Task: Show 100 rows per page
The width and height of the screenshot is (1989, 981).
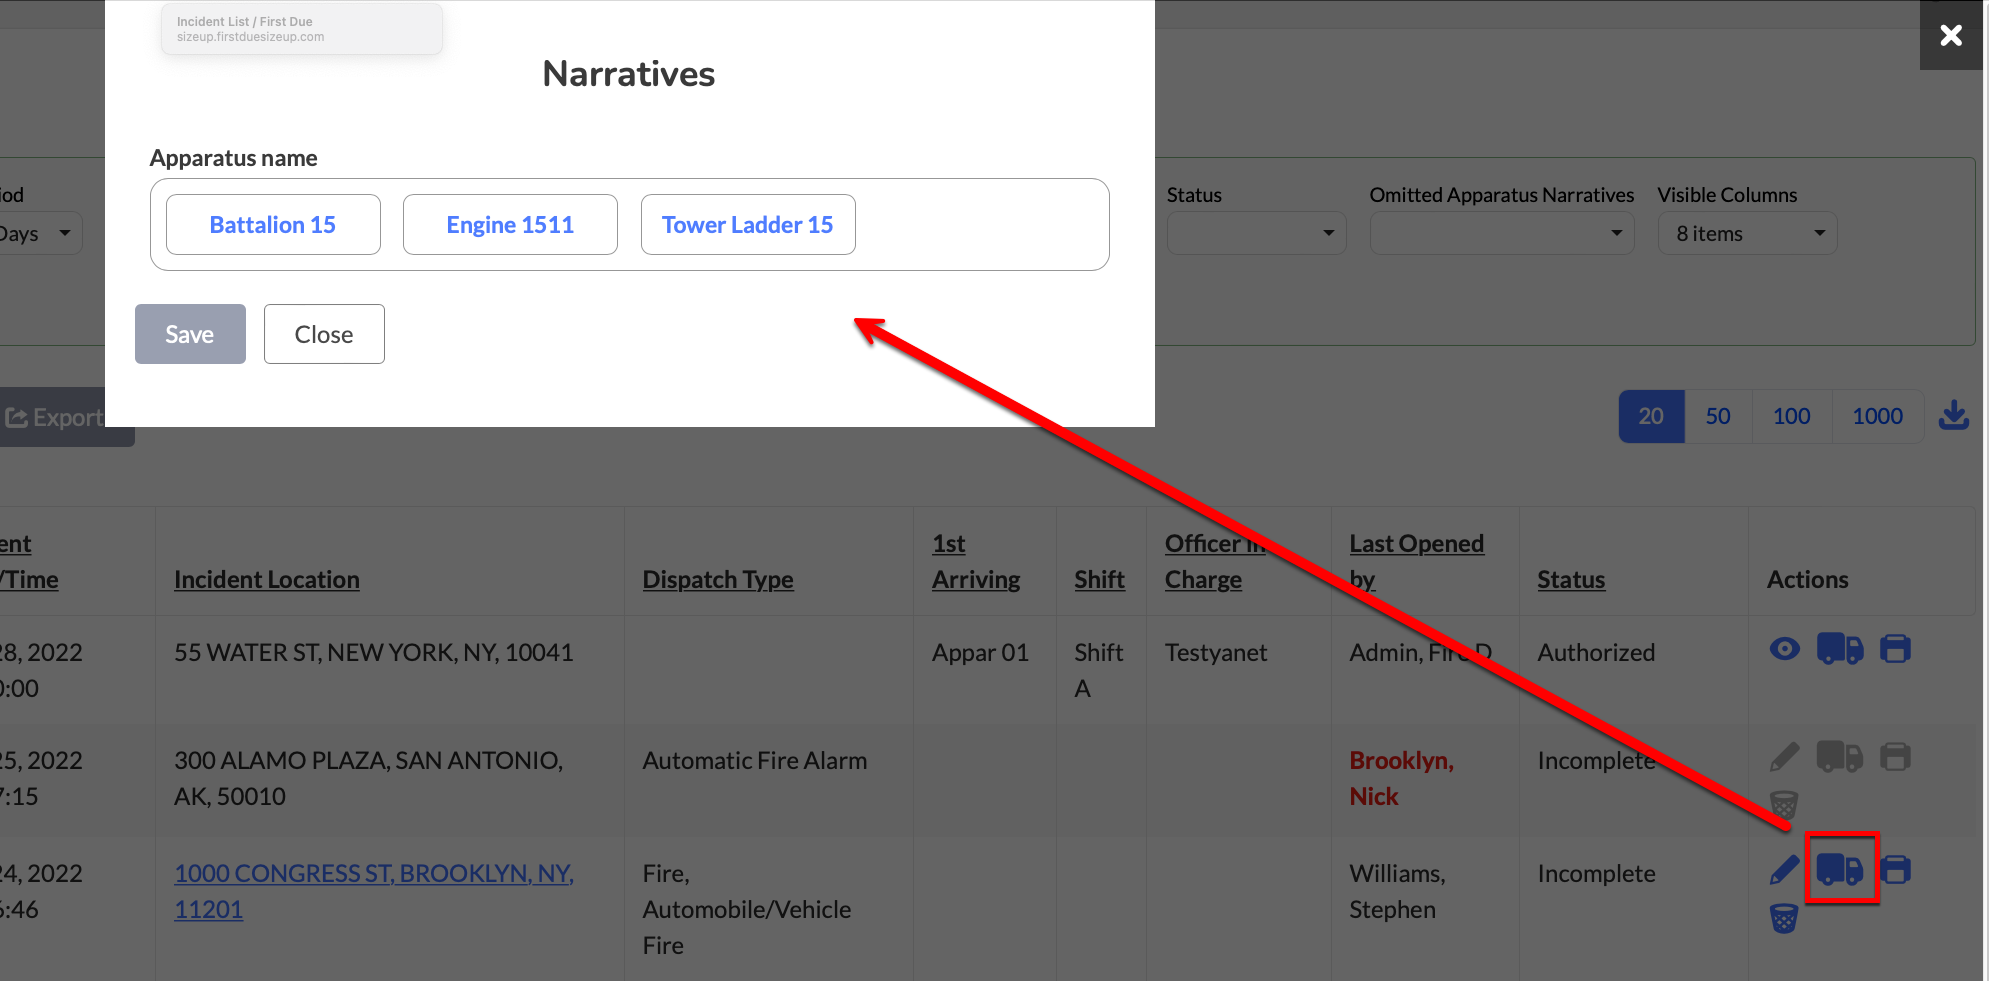Action: pos(1792,416)
